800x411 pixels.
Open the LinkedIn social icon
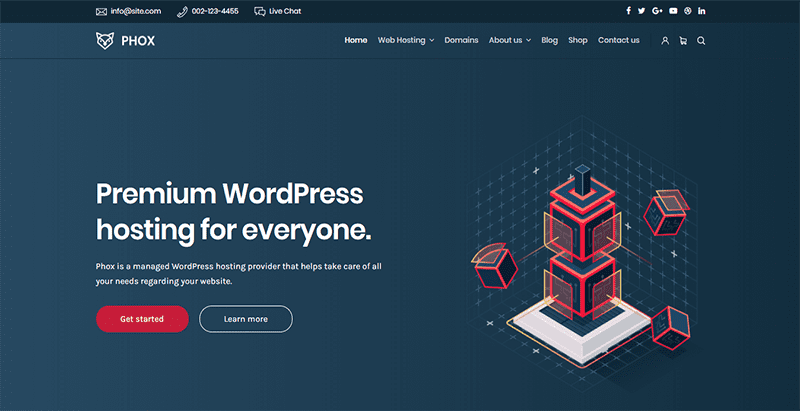click(x=702, y=11)
